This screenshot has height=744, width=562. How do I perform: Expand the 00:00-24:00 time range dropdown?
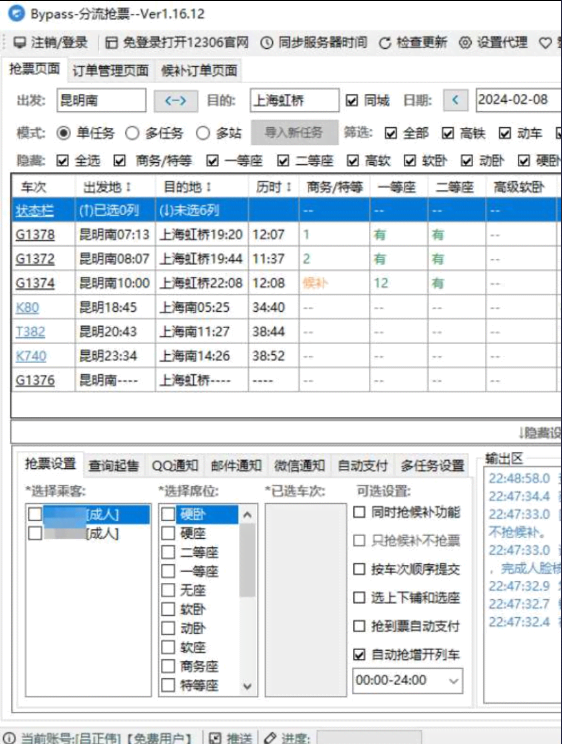(453, 681)
